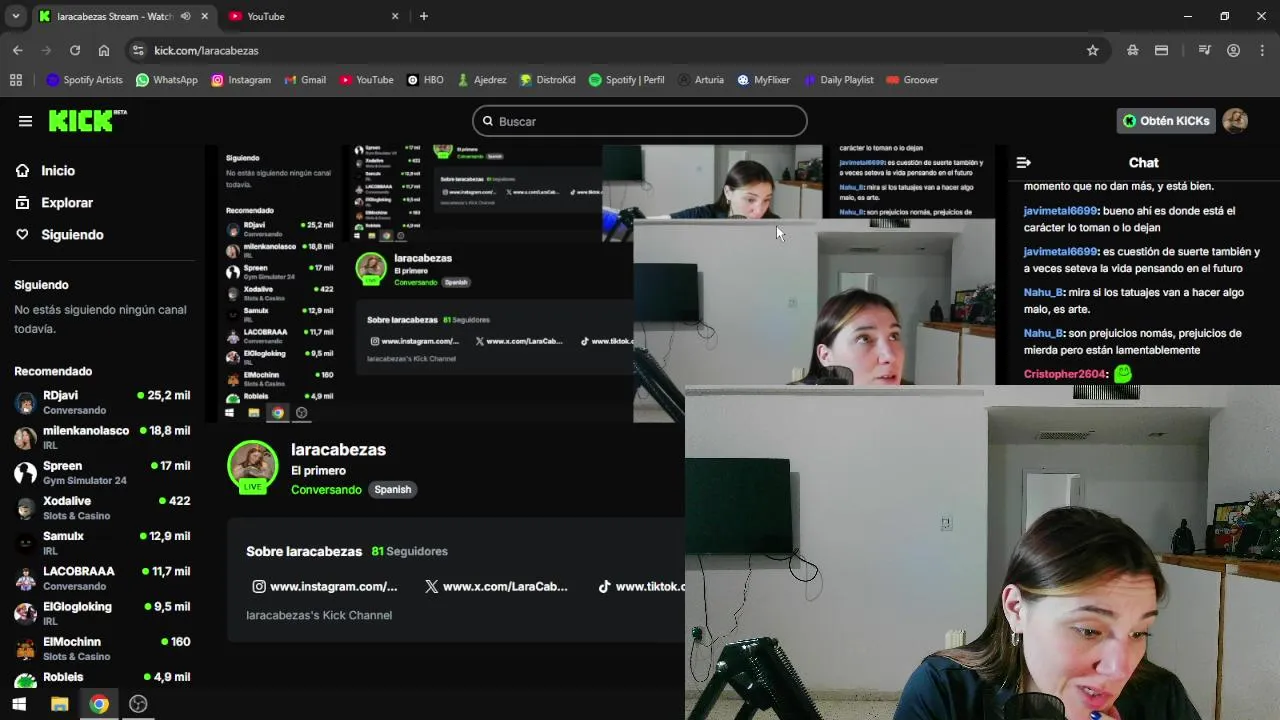The width and height of the screenshot is (1280, 720).
Task: Open Xodalive channel avatar
Action: pos(25,508)
